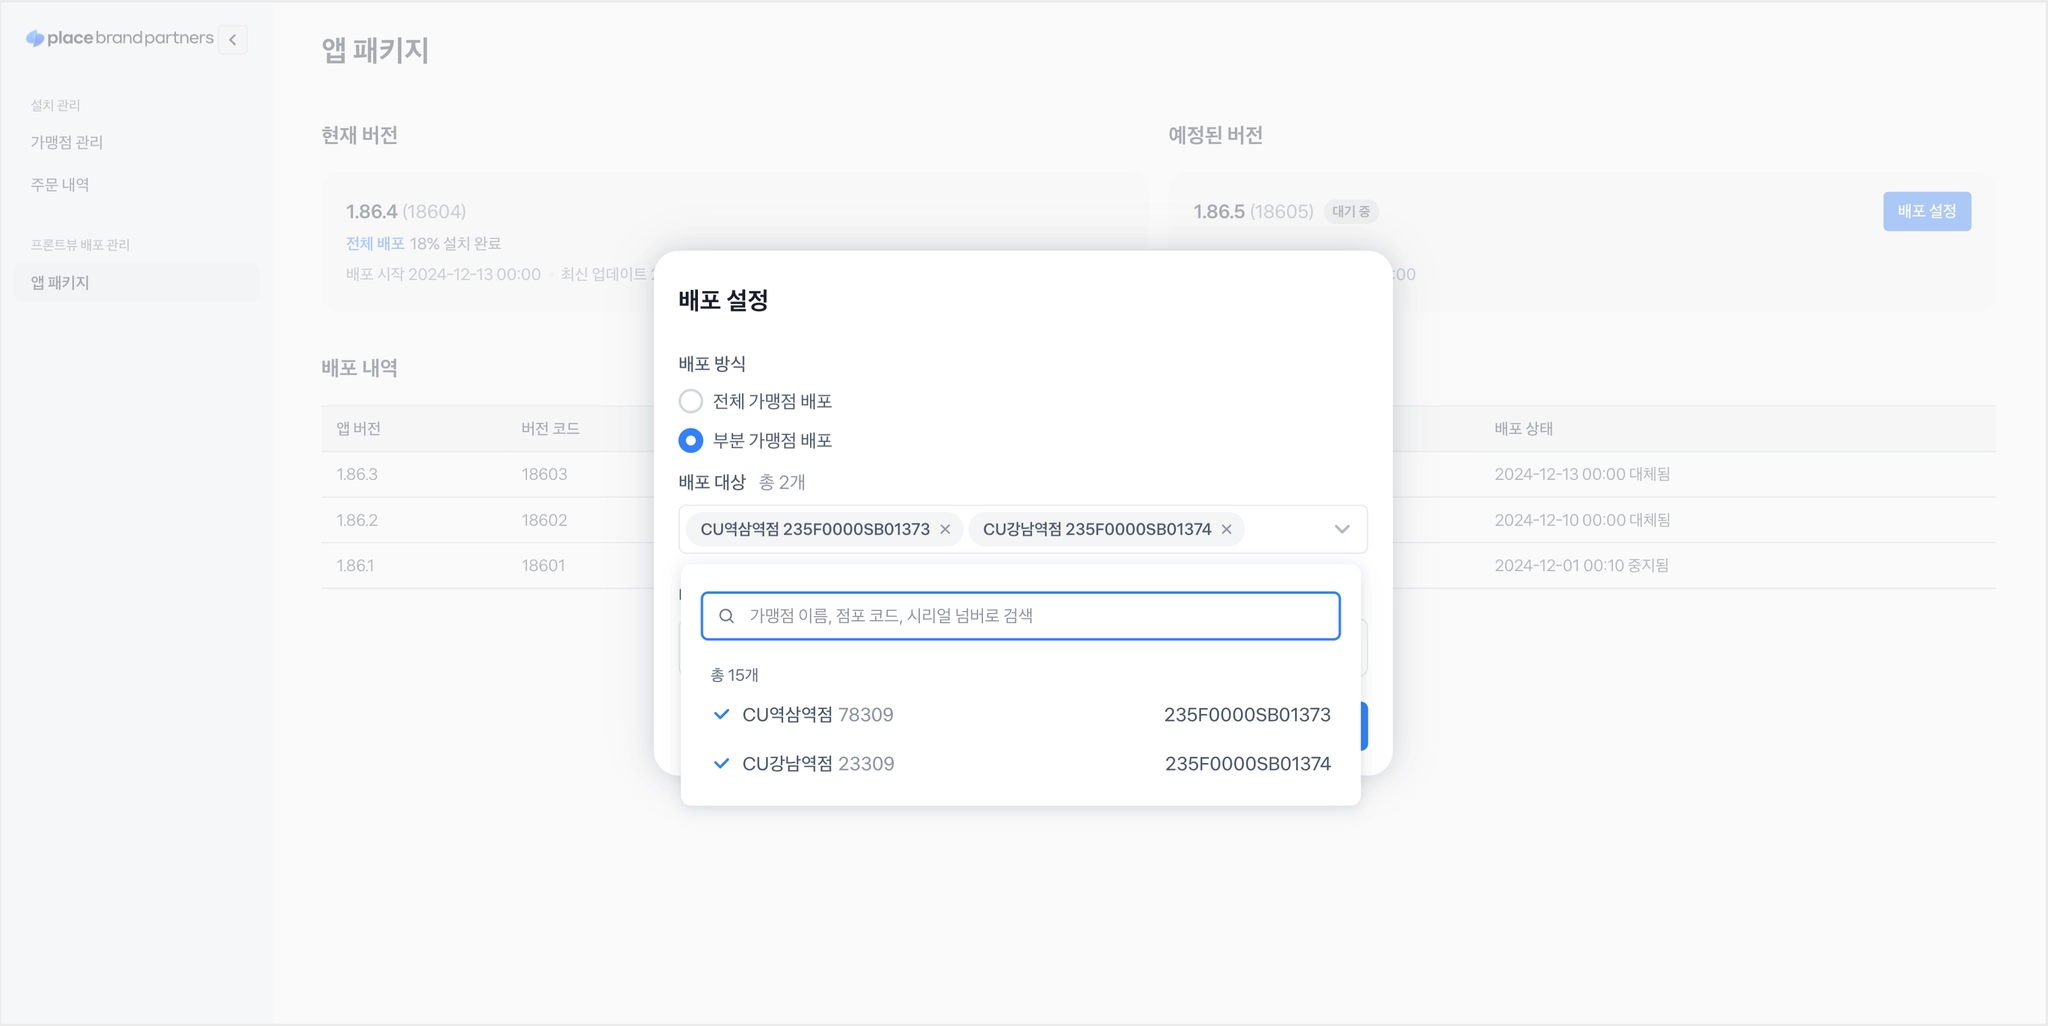Click version code 18601
This screenshot has height=1026, width=2048.
pyautogui.click(x=543, y=565)
